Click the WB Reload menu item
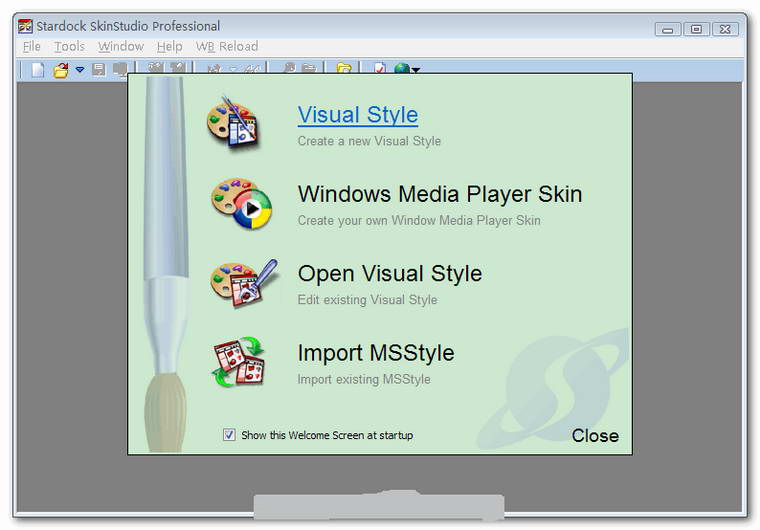This screenshot has width=760, height=530. [x=227, y=47]
